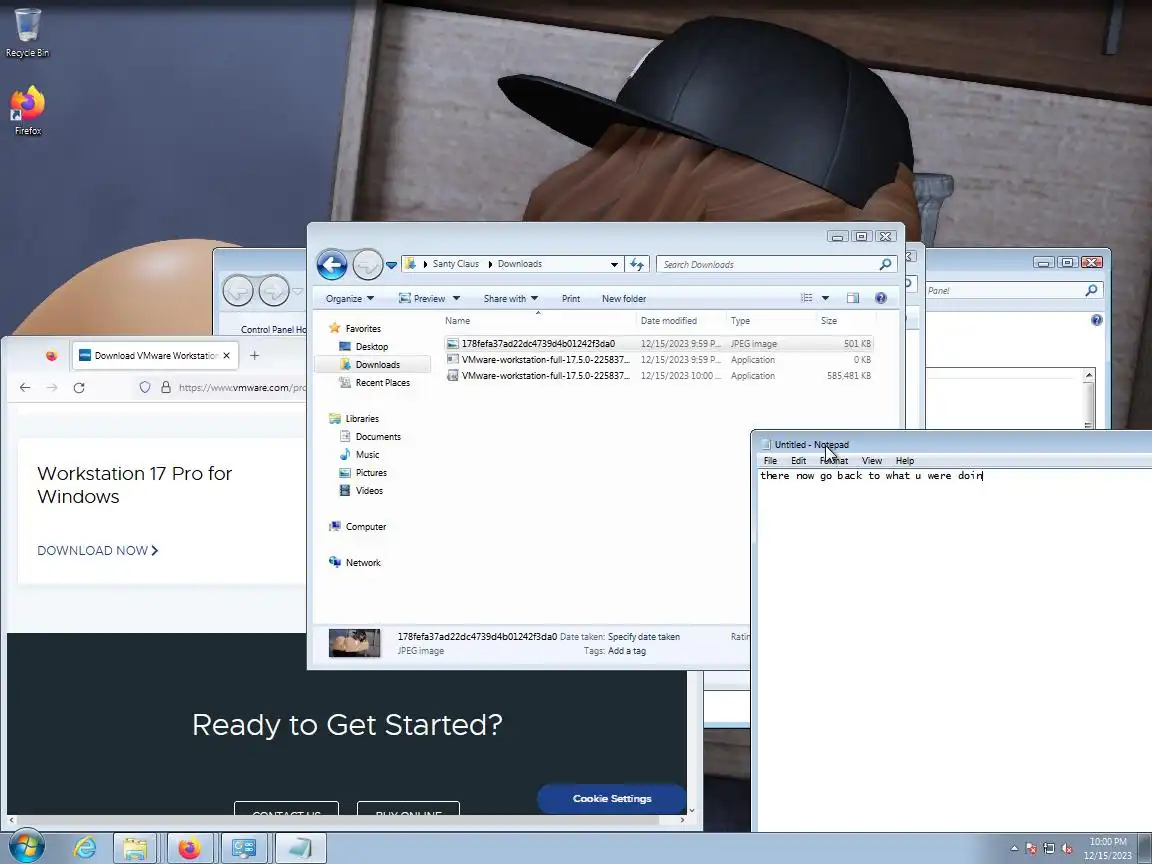Click Firefox back navigation arrow
1152x864 pixels.
pos(25,387)
